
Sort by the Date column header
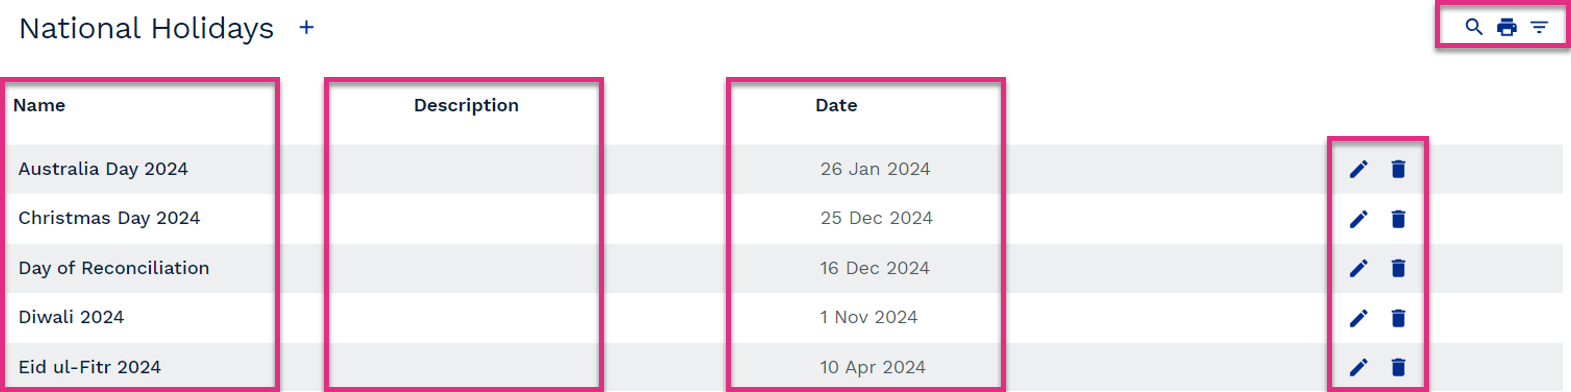836,105
